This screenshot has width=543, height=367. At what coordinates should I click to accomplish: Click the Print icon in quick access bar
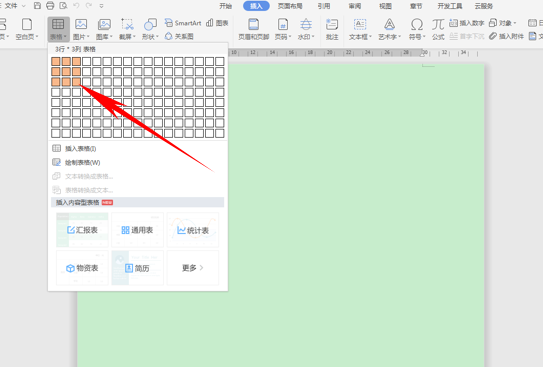pyautogui.click(x=50, y=6)
